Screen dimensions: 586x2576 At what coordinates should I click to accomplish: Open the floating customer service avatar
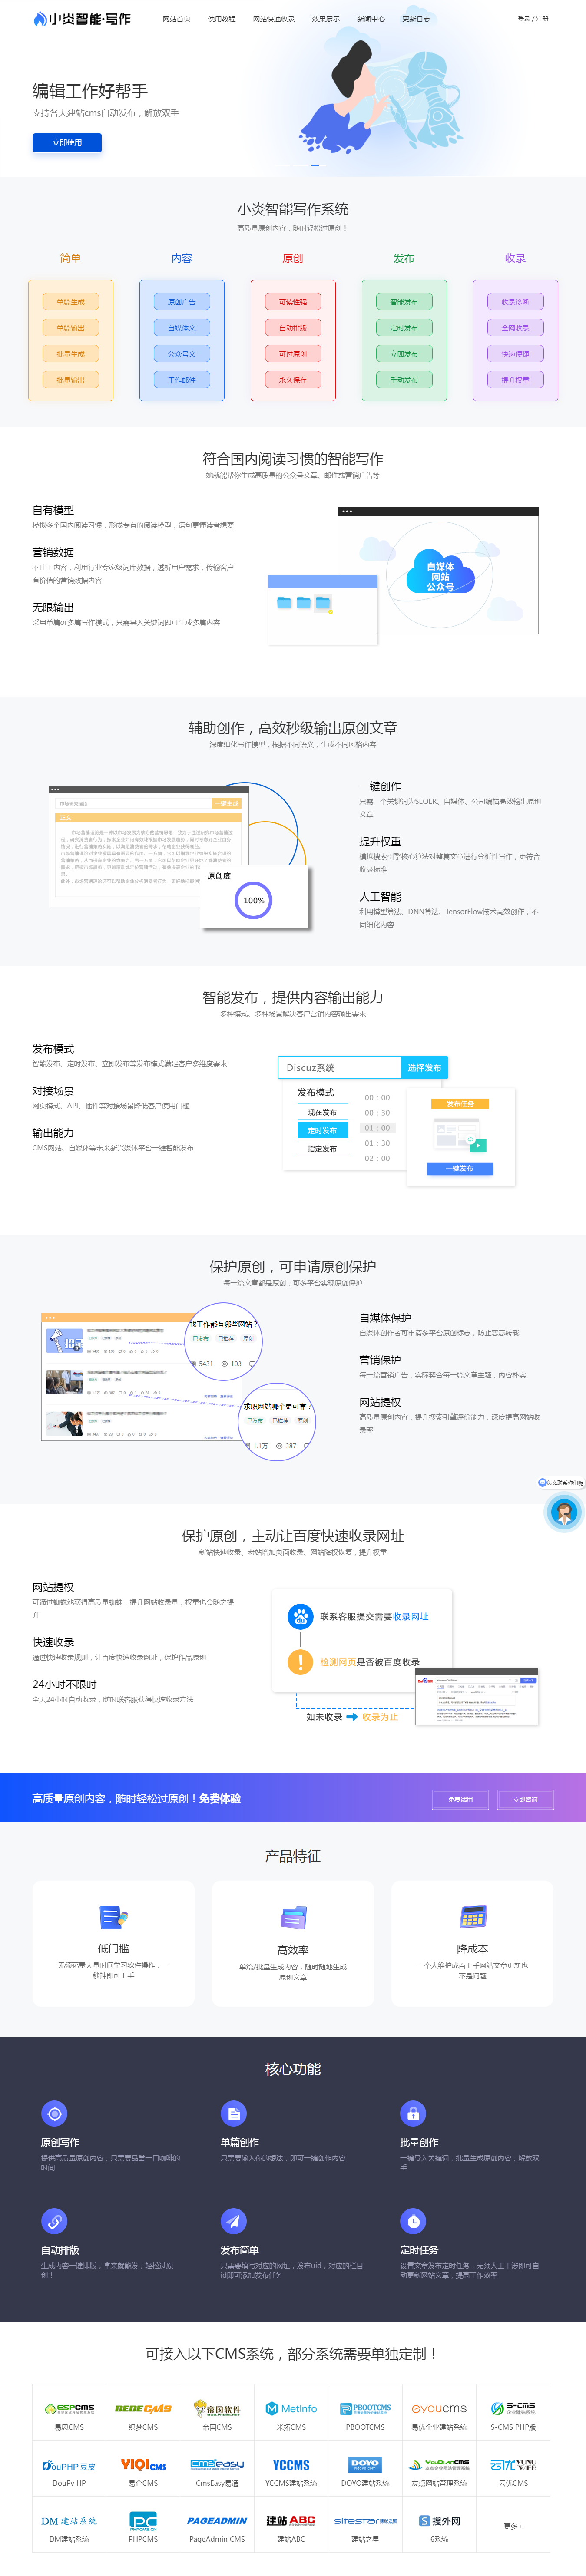[563, 1511]
